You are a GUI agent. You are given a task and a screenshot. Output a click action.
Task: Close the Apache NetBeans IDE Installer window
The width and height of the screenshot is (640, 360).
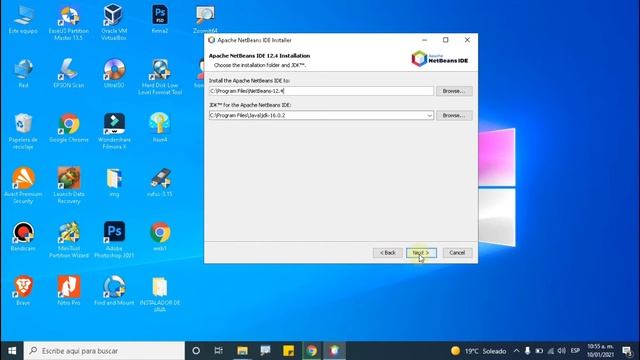(x=467, y=40)
